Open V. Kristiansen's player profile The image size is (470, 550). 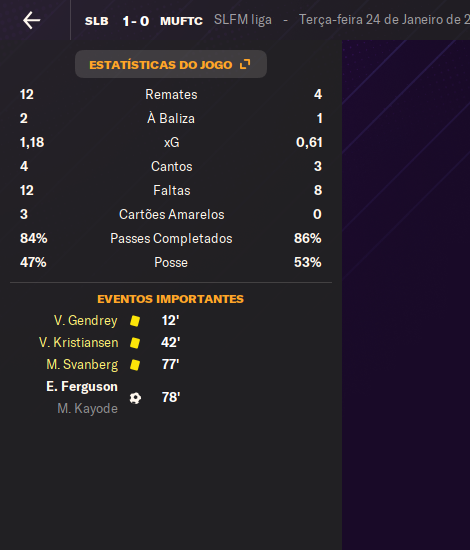79,342
